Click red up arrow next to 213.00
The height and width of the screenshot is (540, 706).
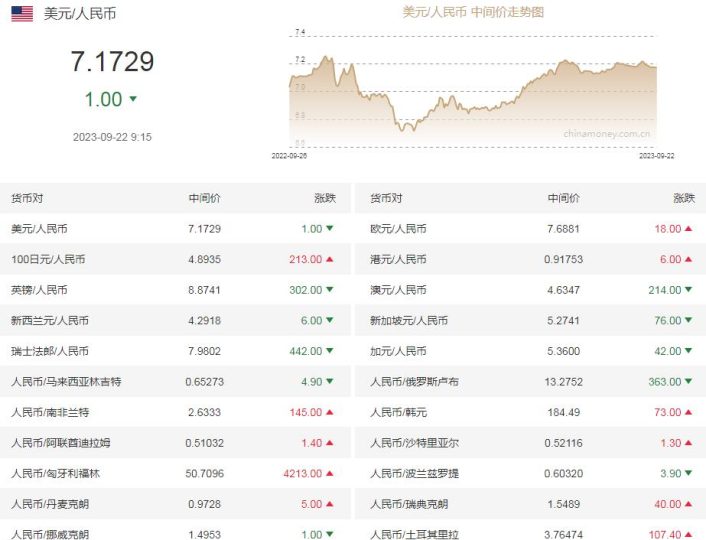[330, 259]
